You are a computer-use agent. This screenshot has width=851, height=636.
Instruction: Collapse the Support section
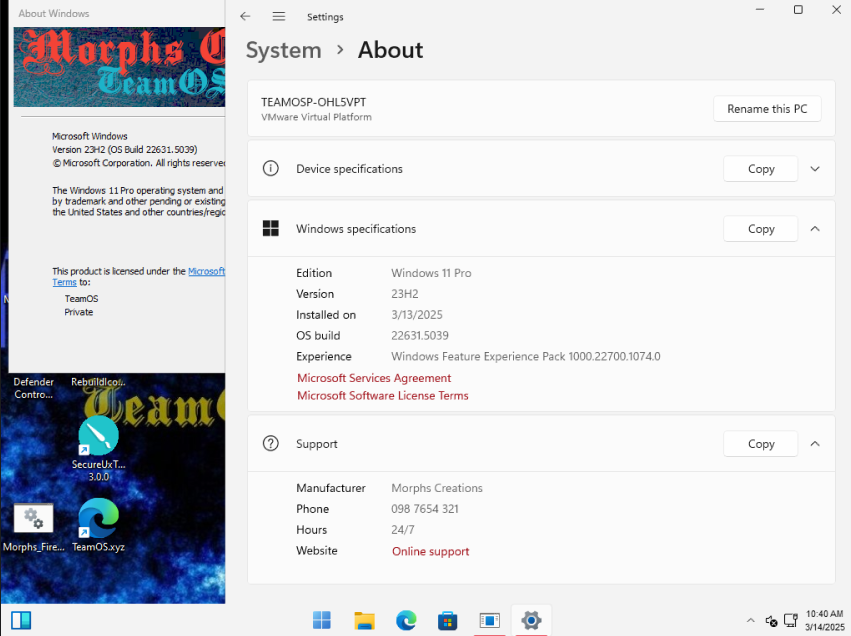pos(815,443)
